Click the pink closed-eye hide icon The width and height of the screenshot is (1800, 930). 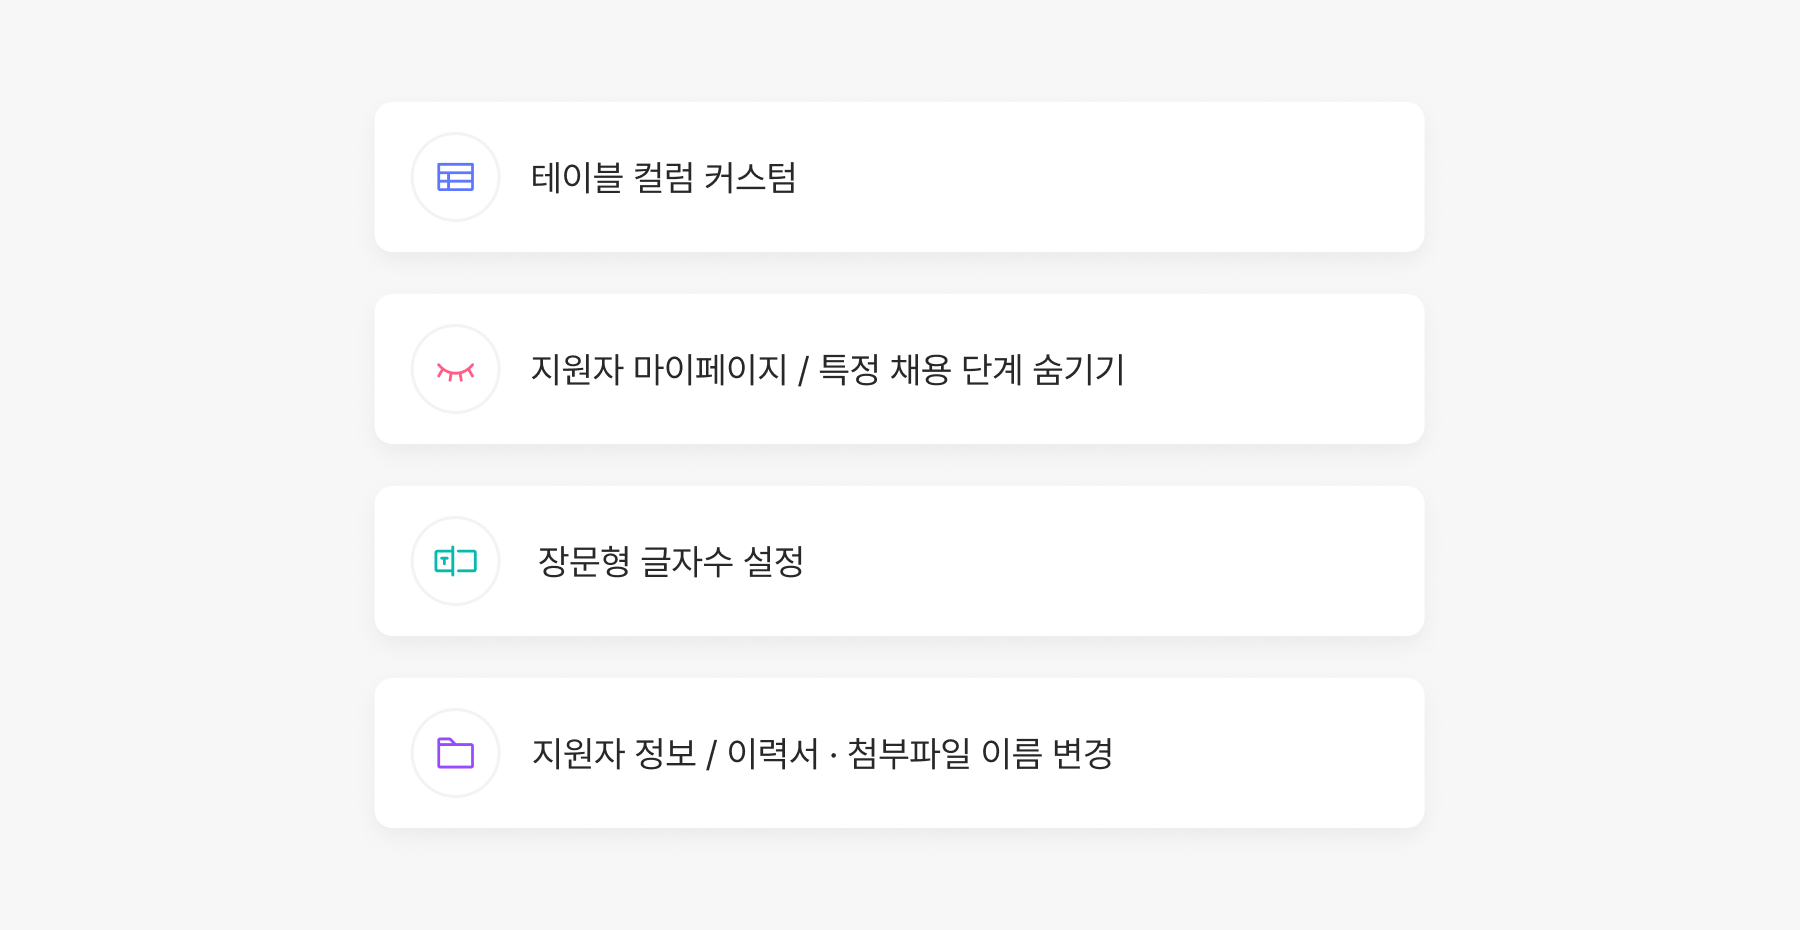click(455, 371)
